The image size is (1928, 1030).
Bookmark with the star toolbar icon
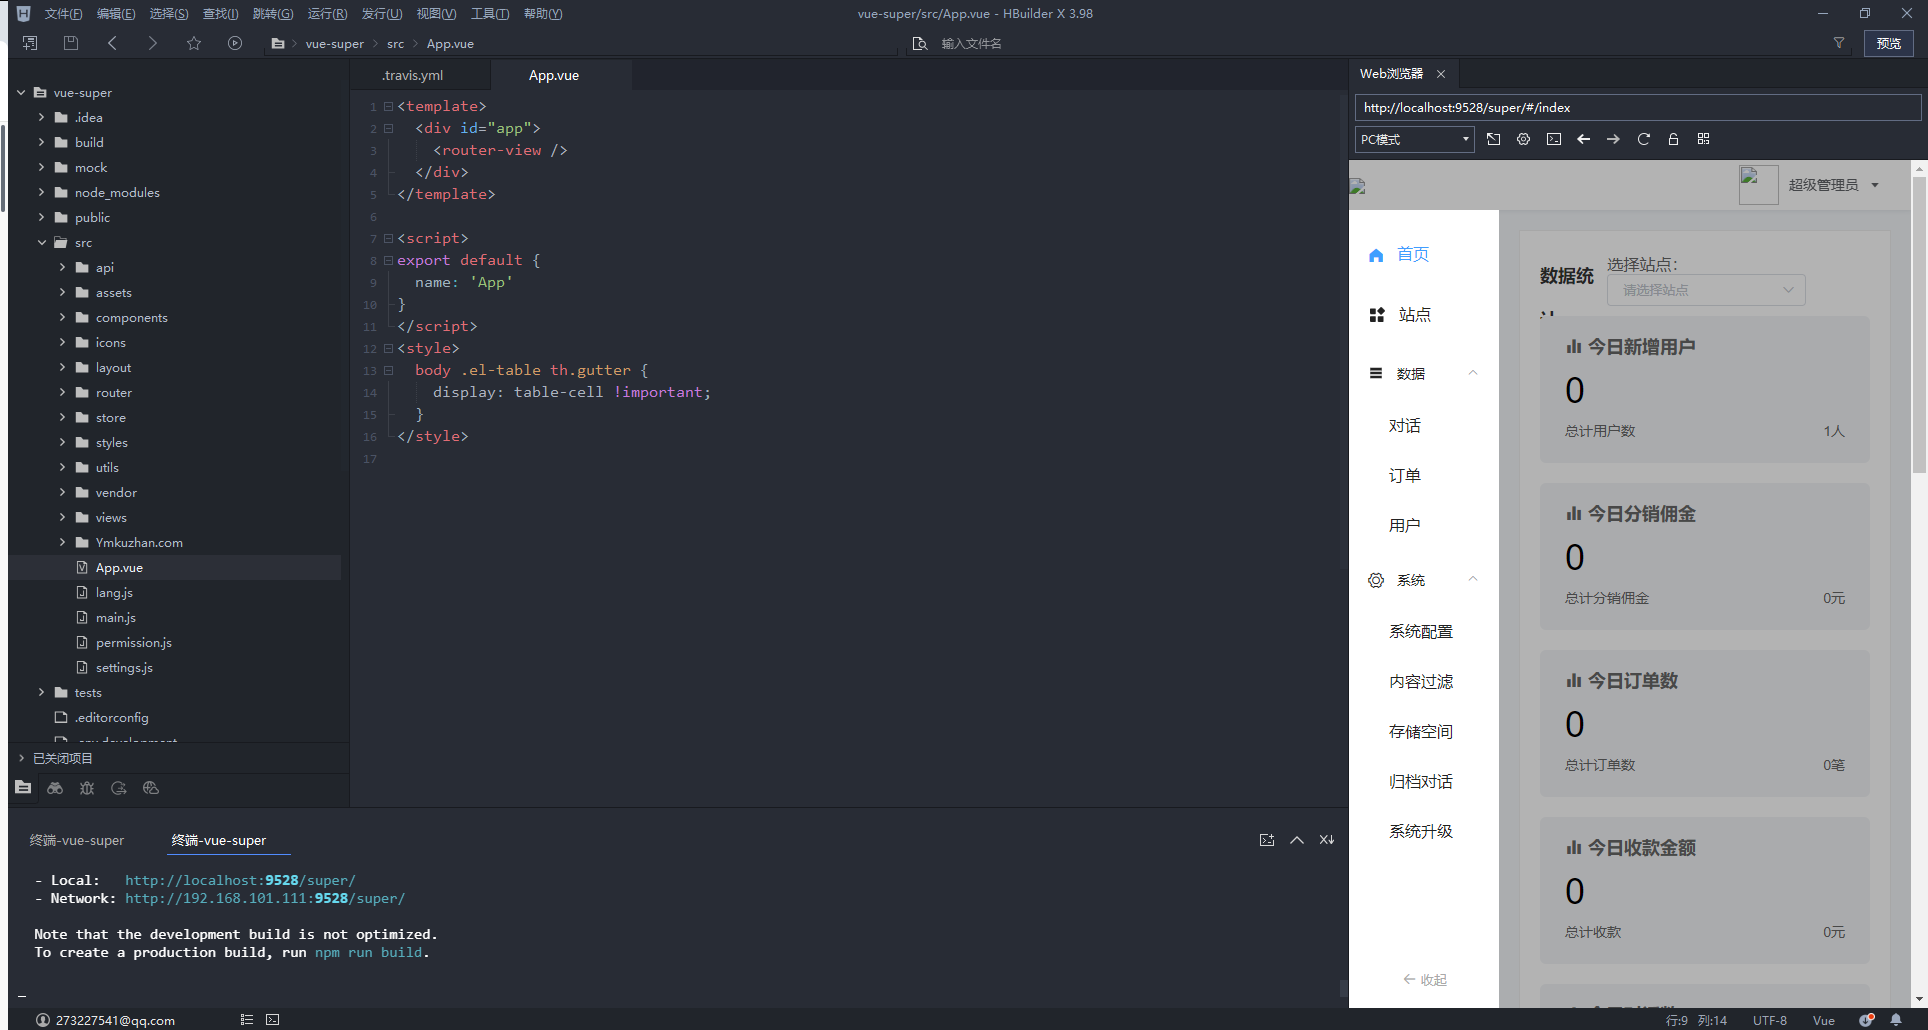[x=194, y=43]
